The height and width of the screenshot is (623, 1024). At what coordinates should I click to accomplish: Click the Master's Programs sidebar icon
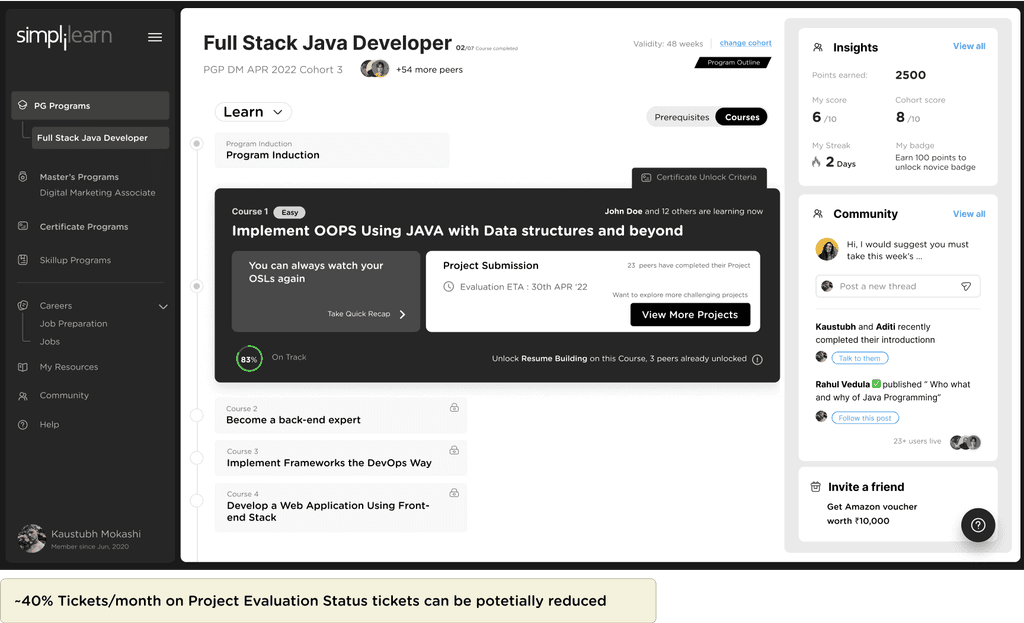[23, 176]
